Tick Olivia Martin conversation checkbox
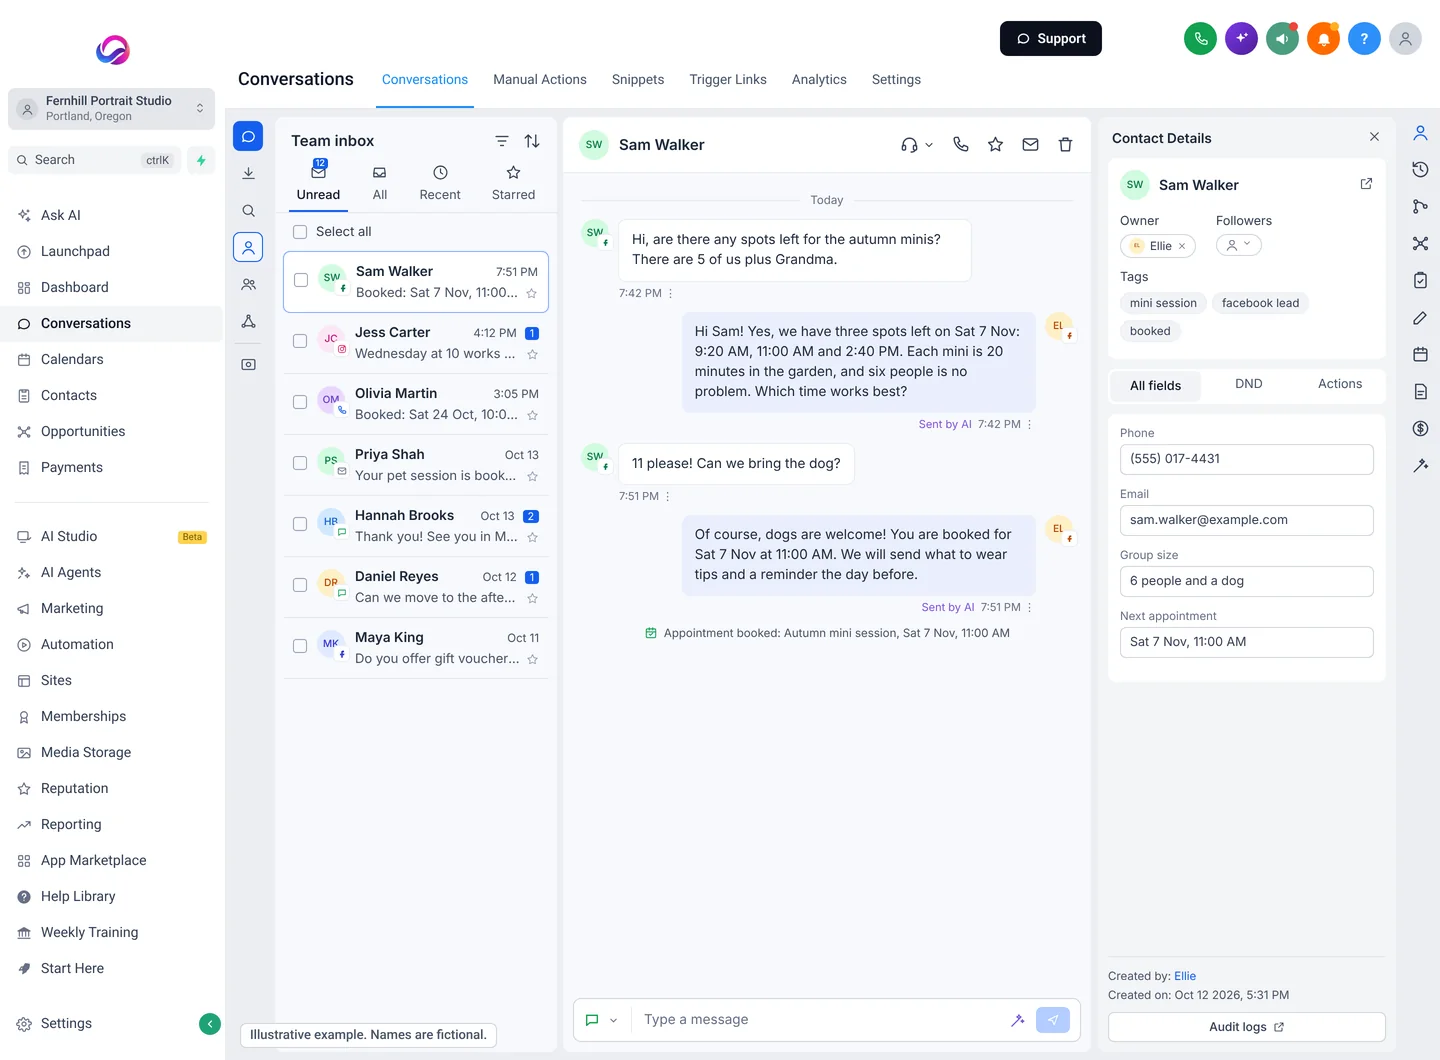This screenshot has height=1060, width=1440. tap(300, 402)
